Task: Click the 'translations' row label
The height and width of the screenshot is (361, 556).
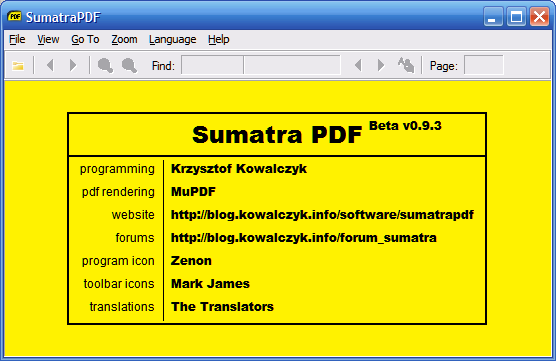Action: click(x=122, y=307)
